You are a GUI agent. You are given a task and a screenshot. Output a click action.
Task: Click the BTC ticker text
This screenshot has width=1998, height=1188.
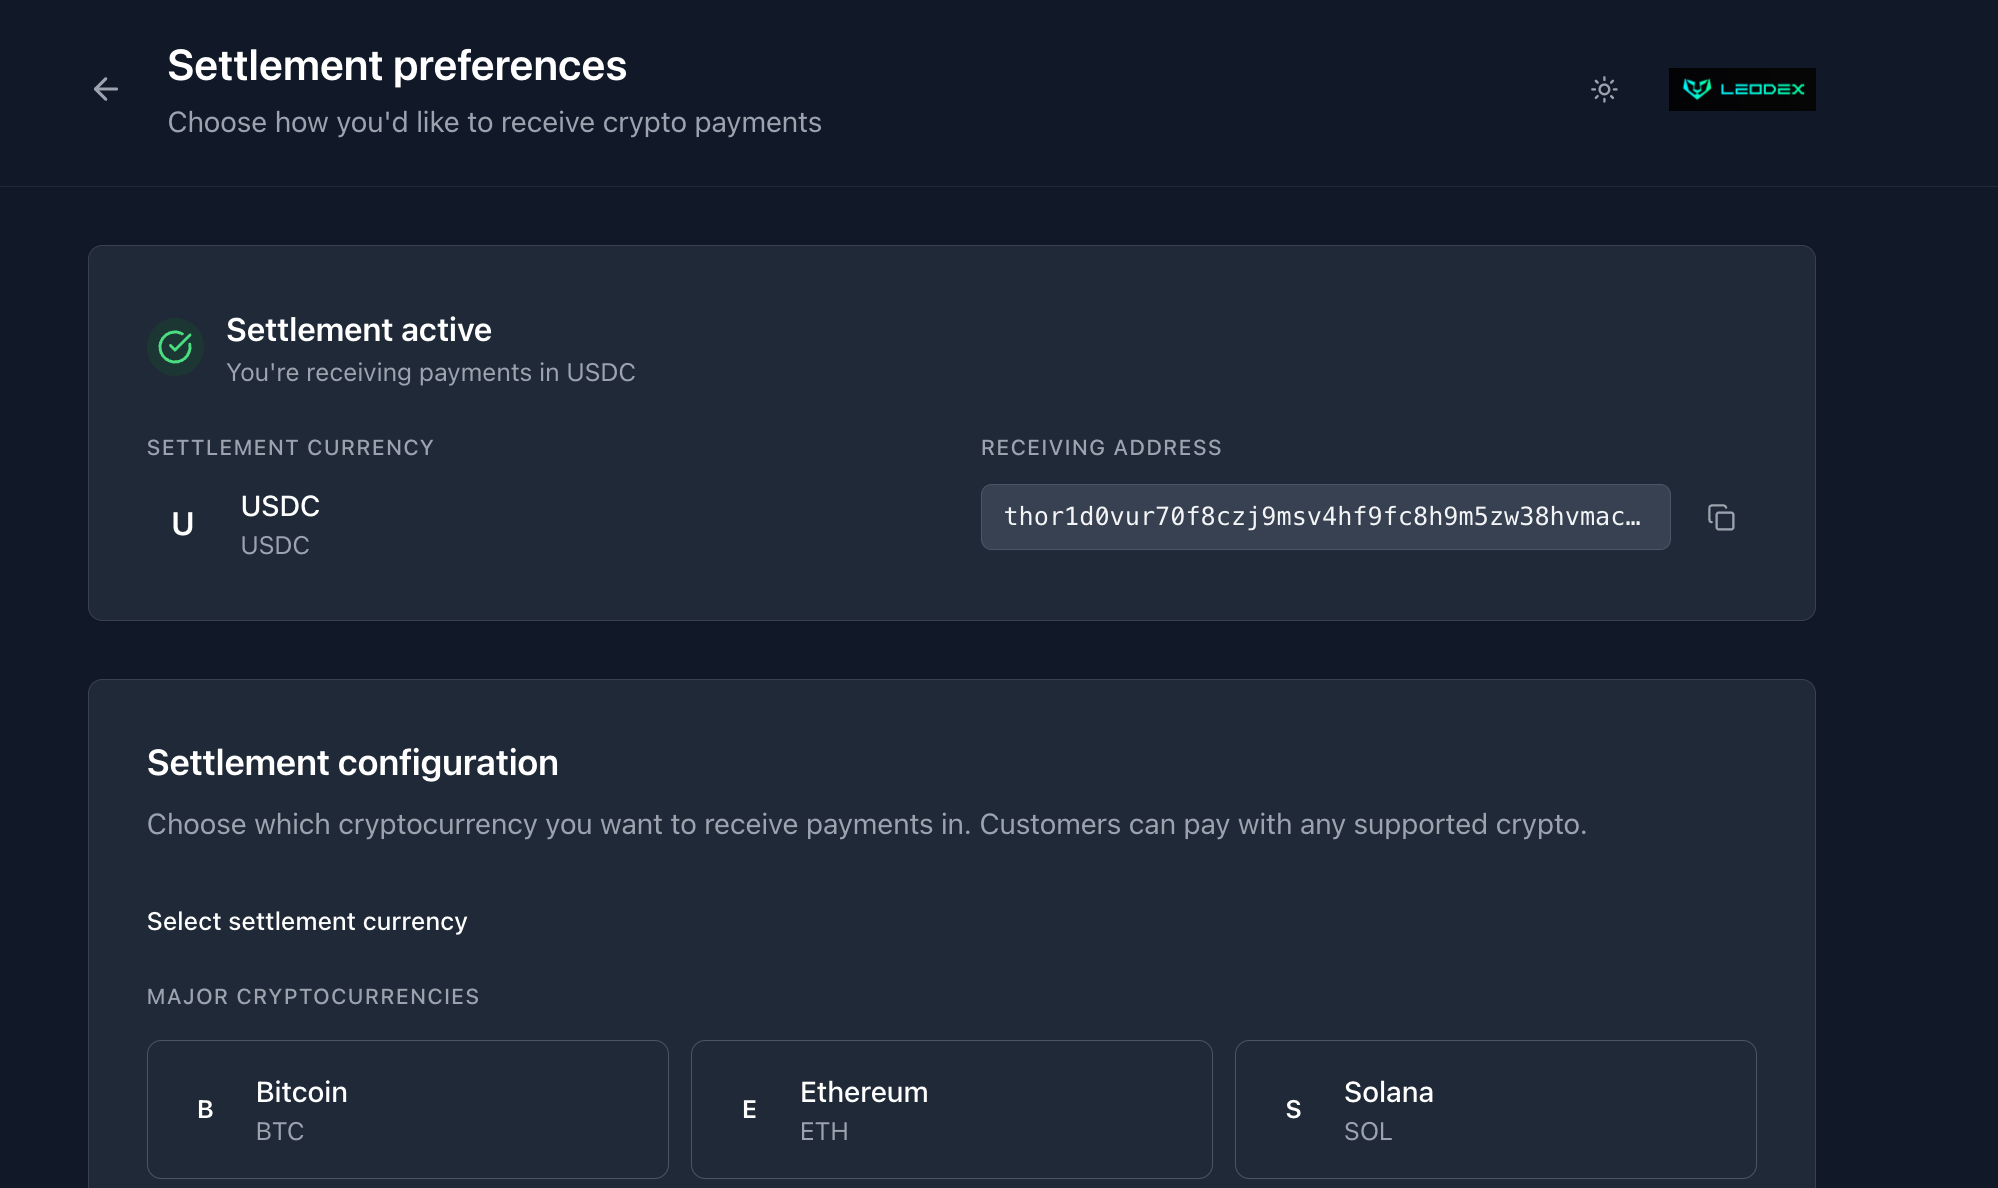tap(280, 1131)
